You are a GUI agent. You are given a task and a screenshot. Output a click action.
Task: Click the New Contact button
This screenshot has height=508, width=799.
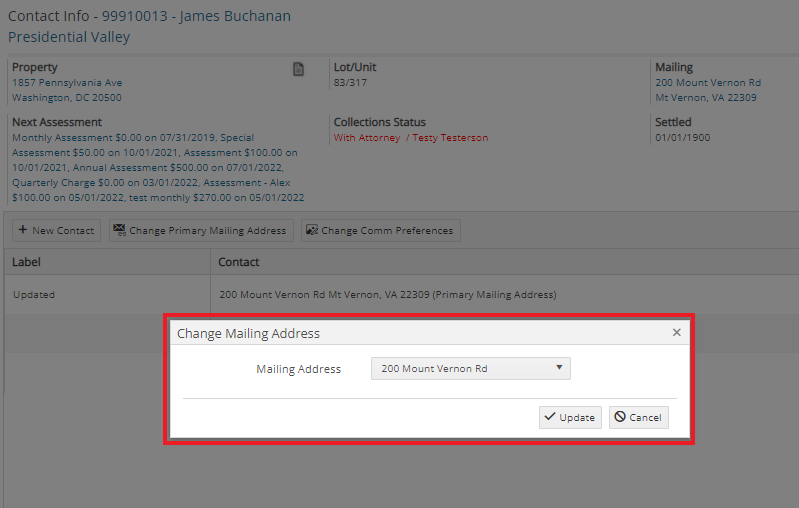[x=57, y=230]
